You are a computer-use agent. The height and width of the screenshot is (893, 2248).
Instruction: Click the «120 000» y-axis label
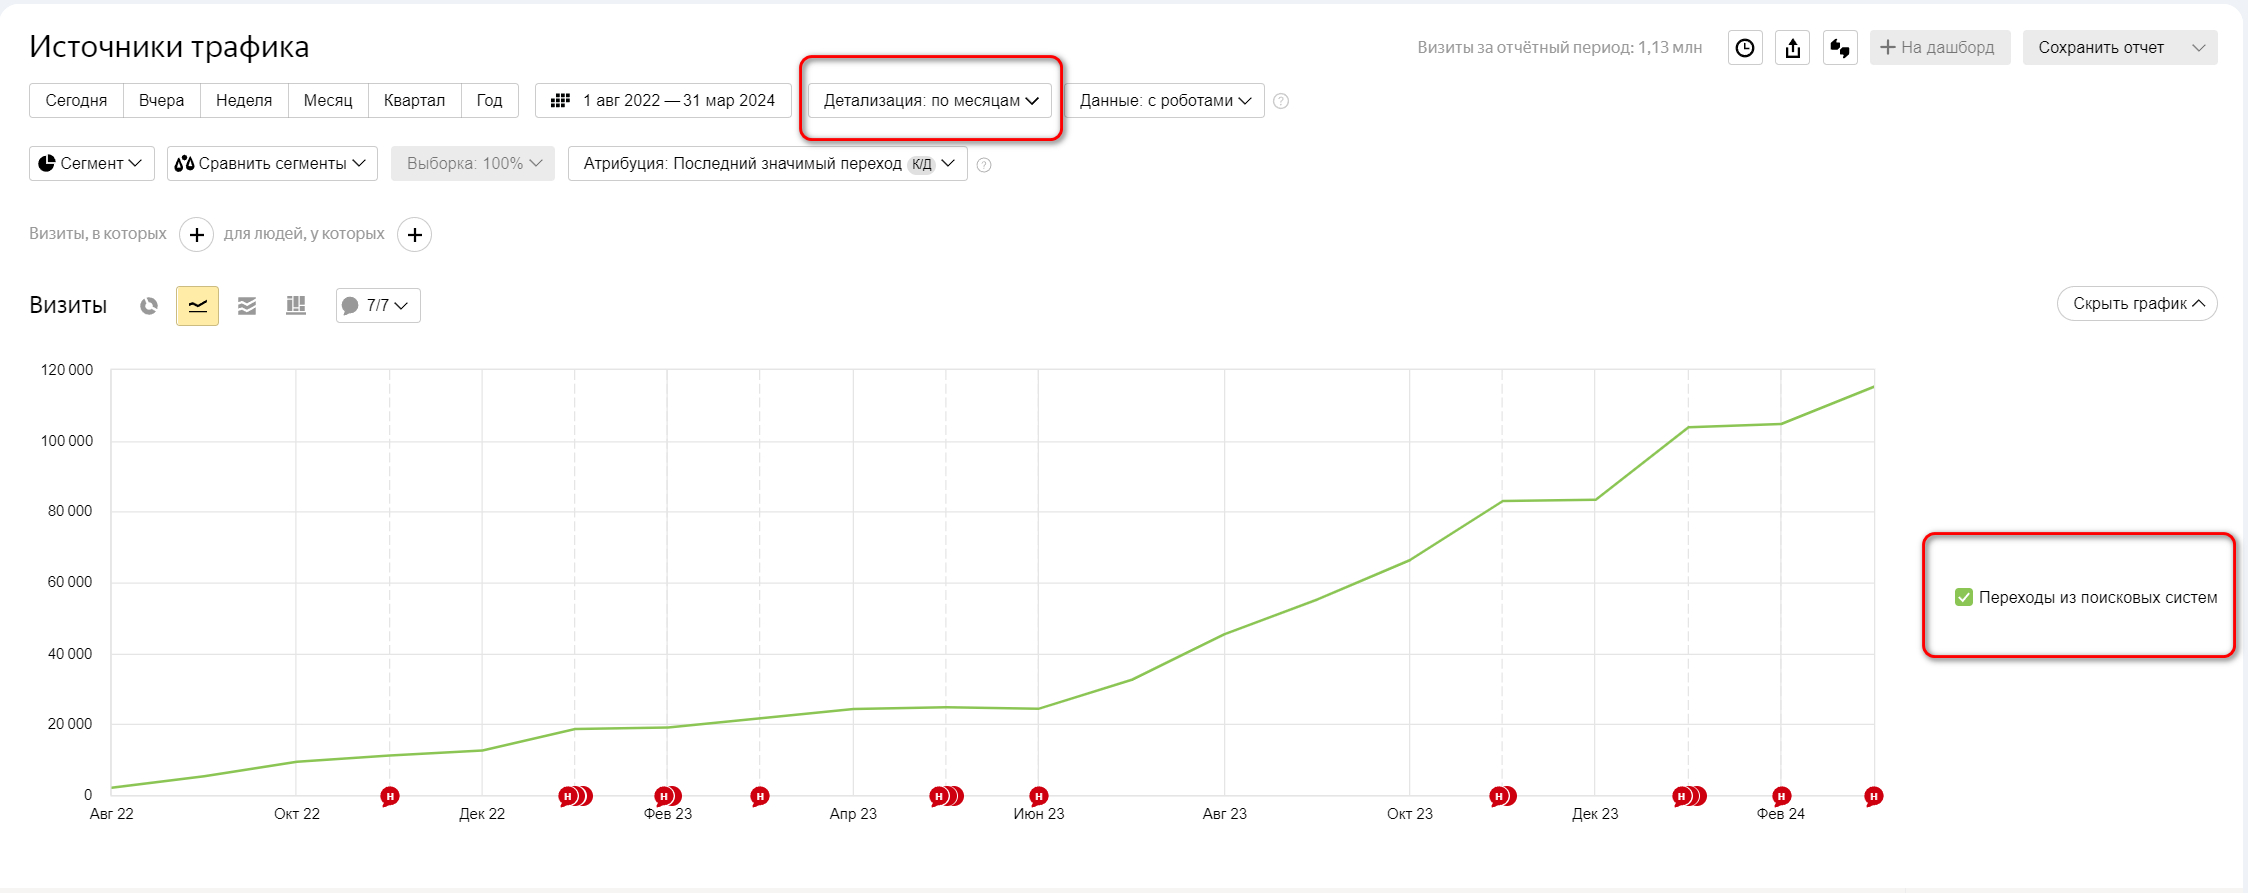(x=67, y=370)
